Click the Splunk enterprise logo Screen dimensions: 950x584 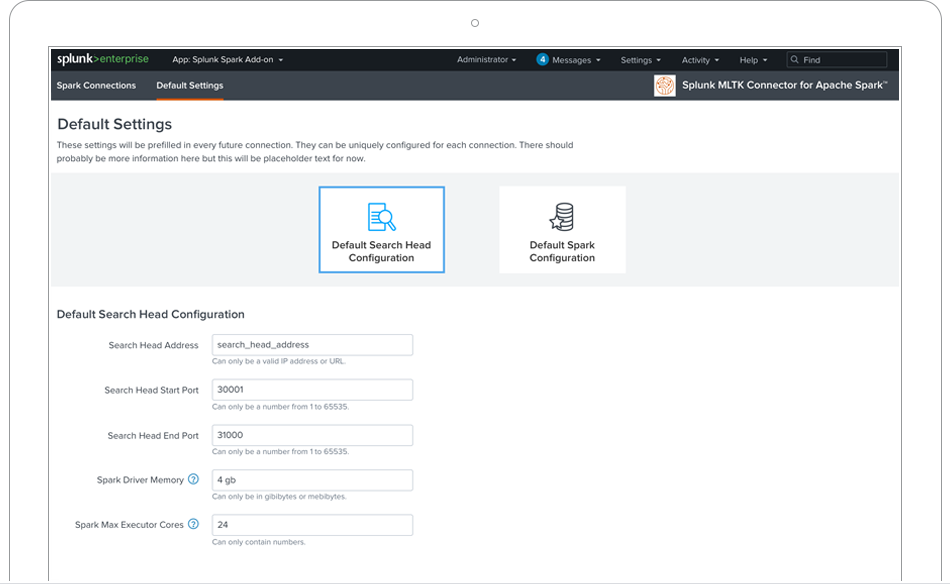pyautogui.click(x=102, y=59)
